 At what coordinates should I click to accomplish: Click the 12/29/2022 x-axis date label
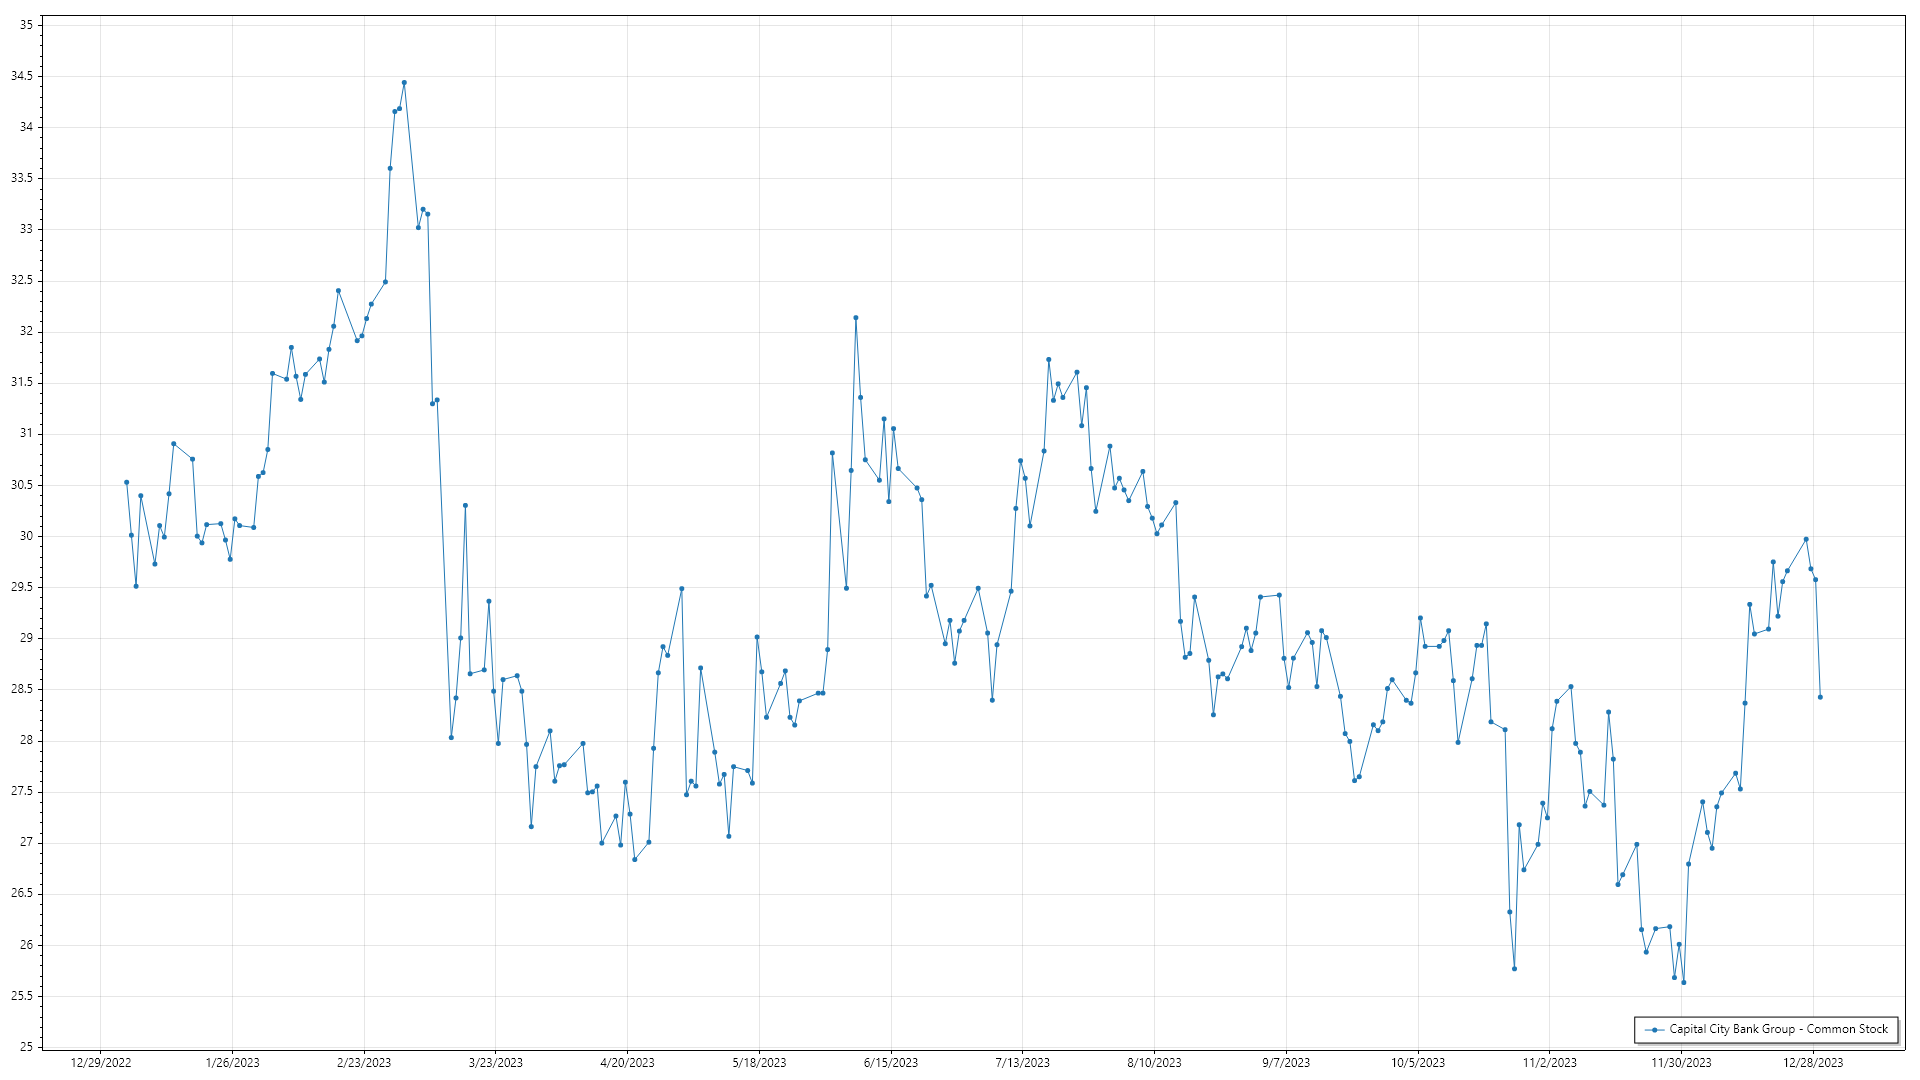[101, 1063]
